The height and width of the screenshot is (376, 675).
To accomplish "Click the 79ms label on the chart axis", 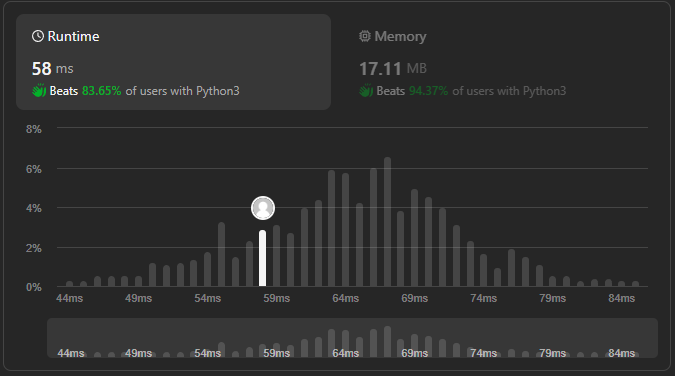I will click(x=553, y=298).
